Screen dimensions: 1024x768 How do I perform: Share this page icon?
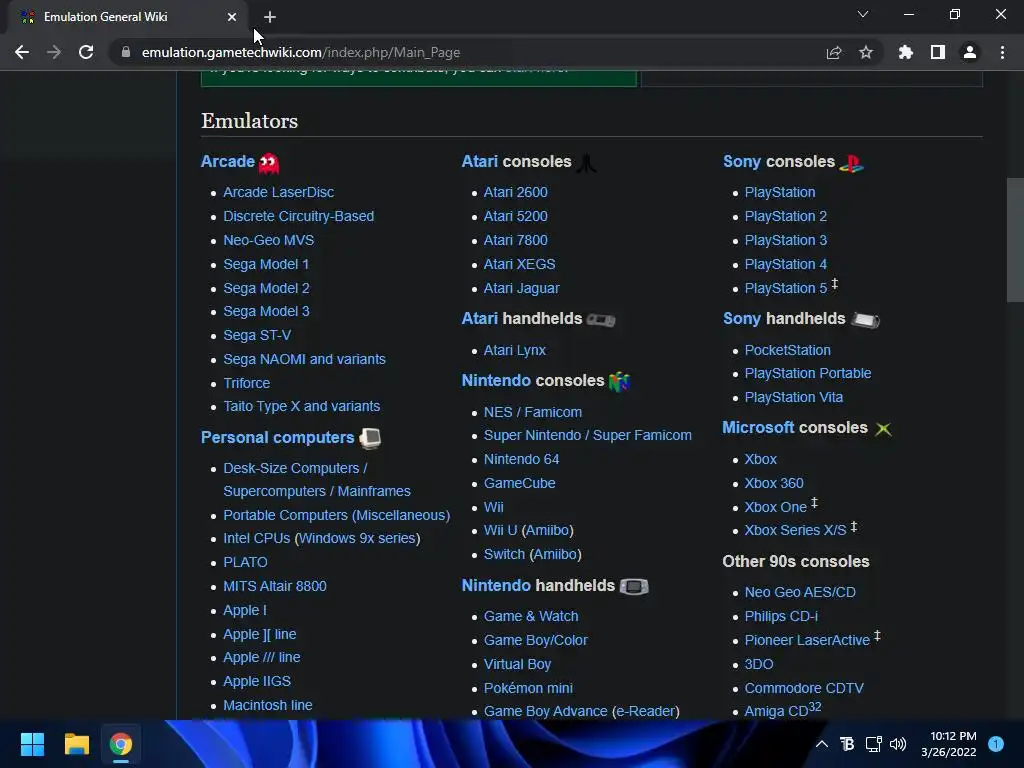834,52
